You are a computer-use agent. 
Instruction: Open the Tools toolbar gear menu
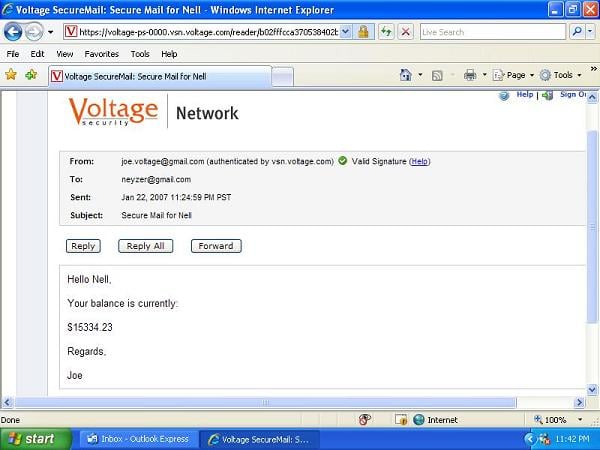pos(561,75)
